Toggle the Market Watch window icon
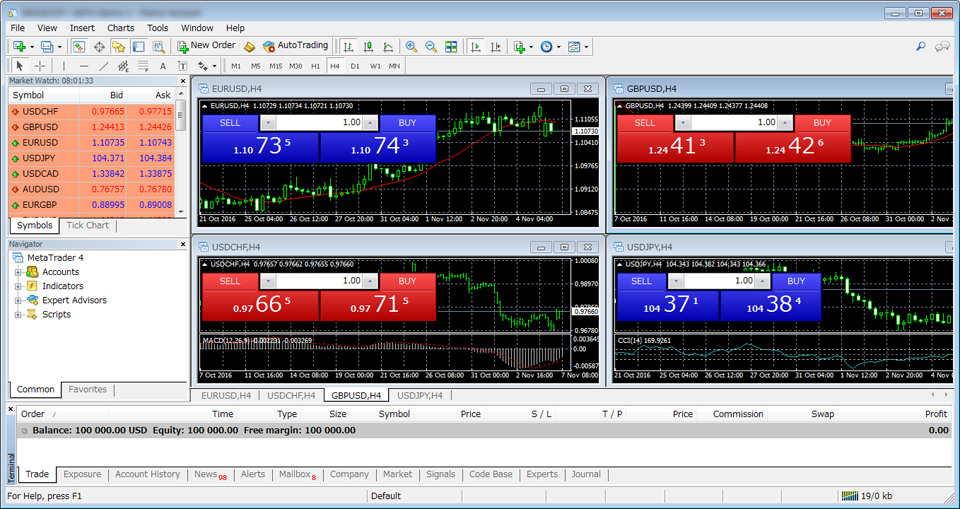 79,47
